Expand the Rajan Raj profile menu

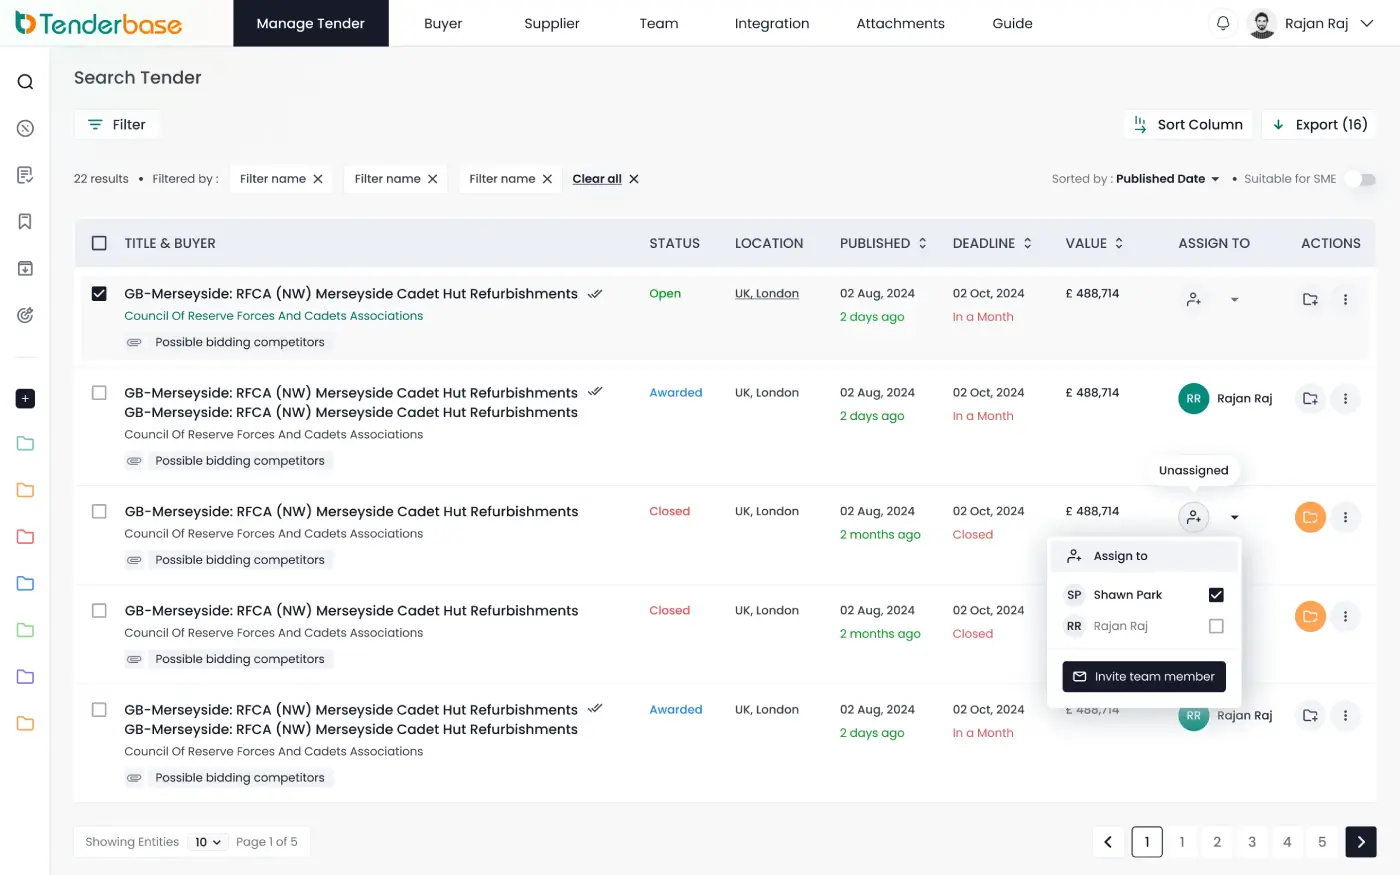pos(1367,23)
